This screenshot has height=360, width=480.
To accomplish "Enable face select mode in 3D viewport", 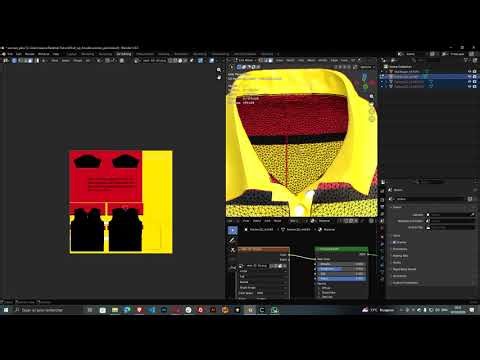I will click(270, 60).
